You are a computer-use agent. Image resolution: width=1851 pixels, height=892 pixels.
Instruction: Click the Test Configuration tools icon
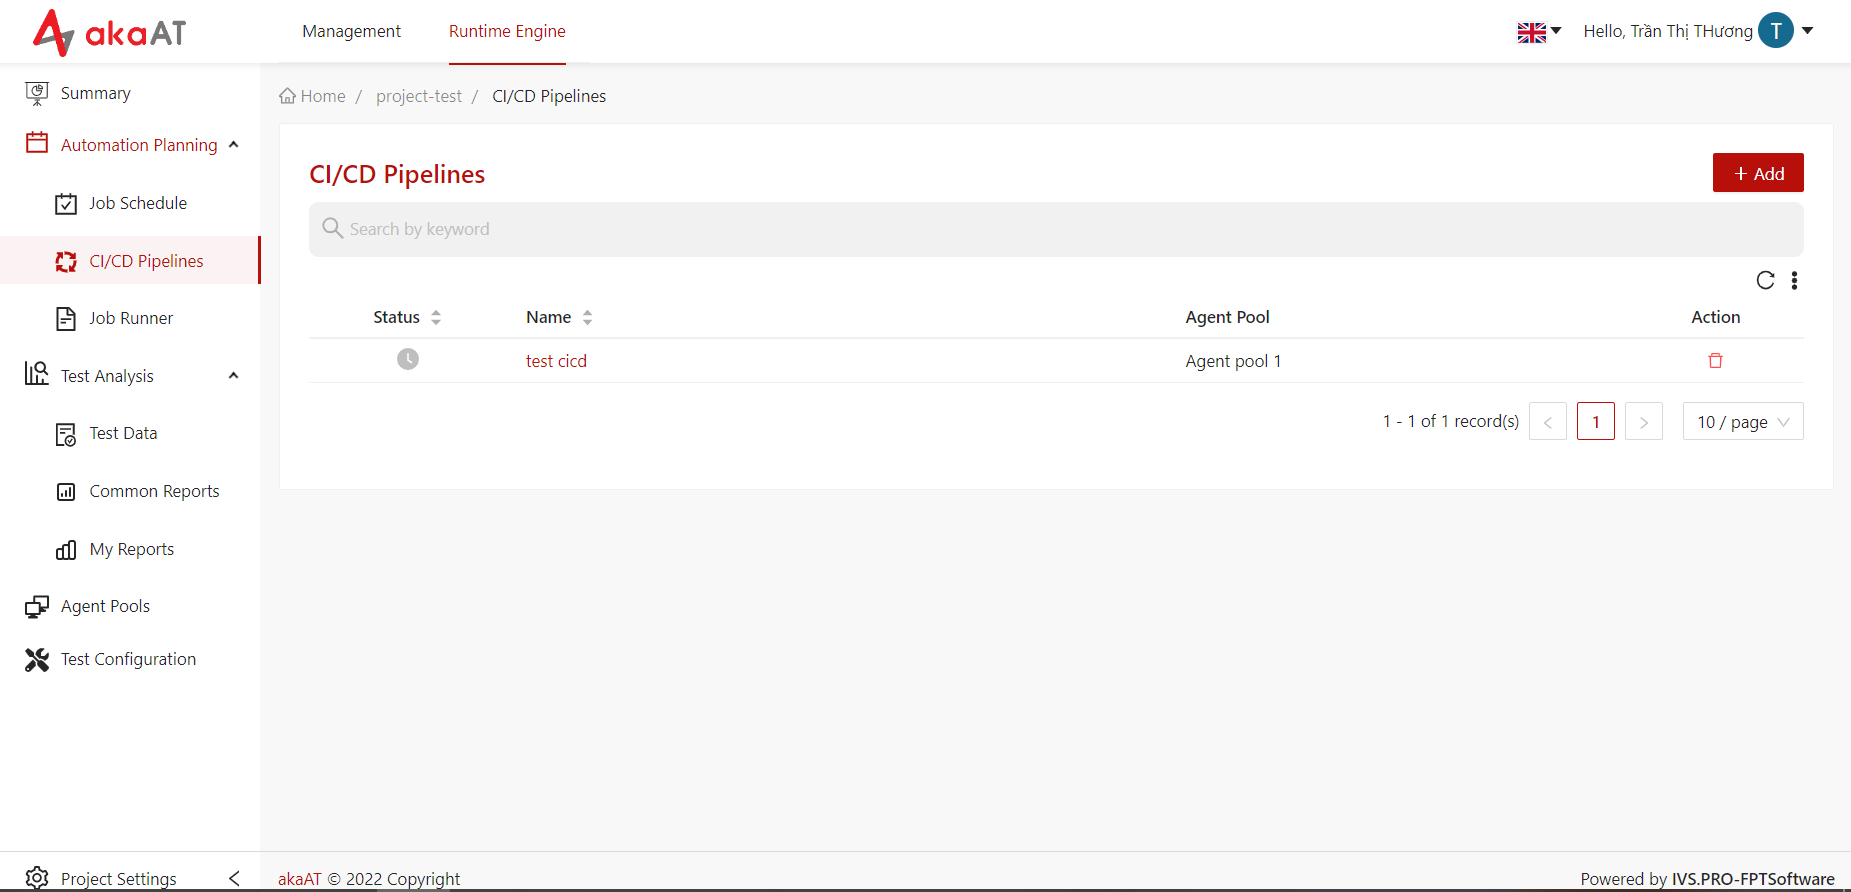pyautogui.click(x=37, y=660)
